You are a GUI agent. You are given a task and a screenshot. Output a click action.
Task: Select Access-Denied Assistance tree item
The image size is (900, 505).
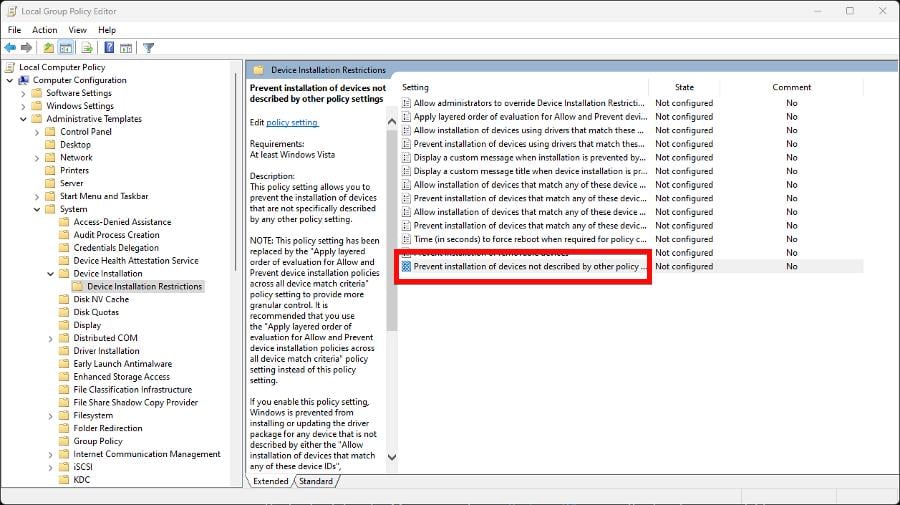tap(122, 222)
